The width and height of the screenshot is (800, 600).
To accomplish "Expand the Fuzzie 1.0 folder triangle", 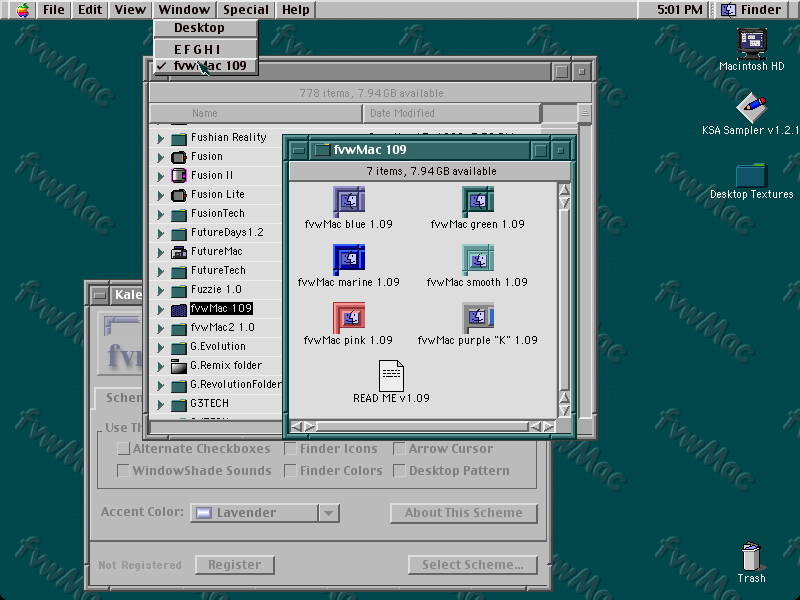I will coord(160,290).
